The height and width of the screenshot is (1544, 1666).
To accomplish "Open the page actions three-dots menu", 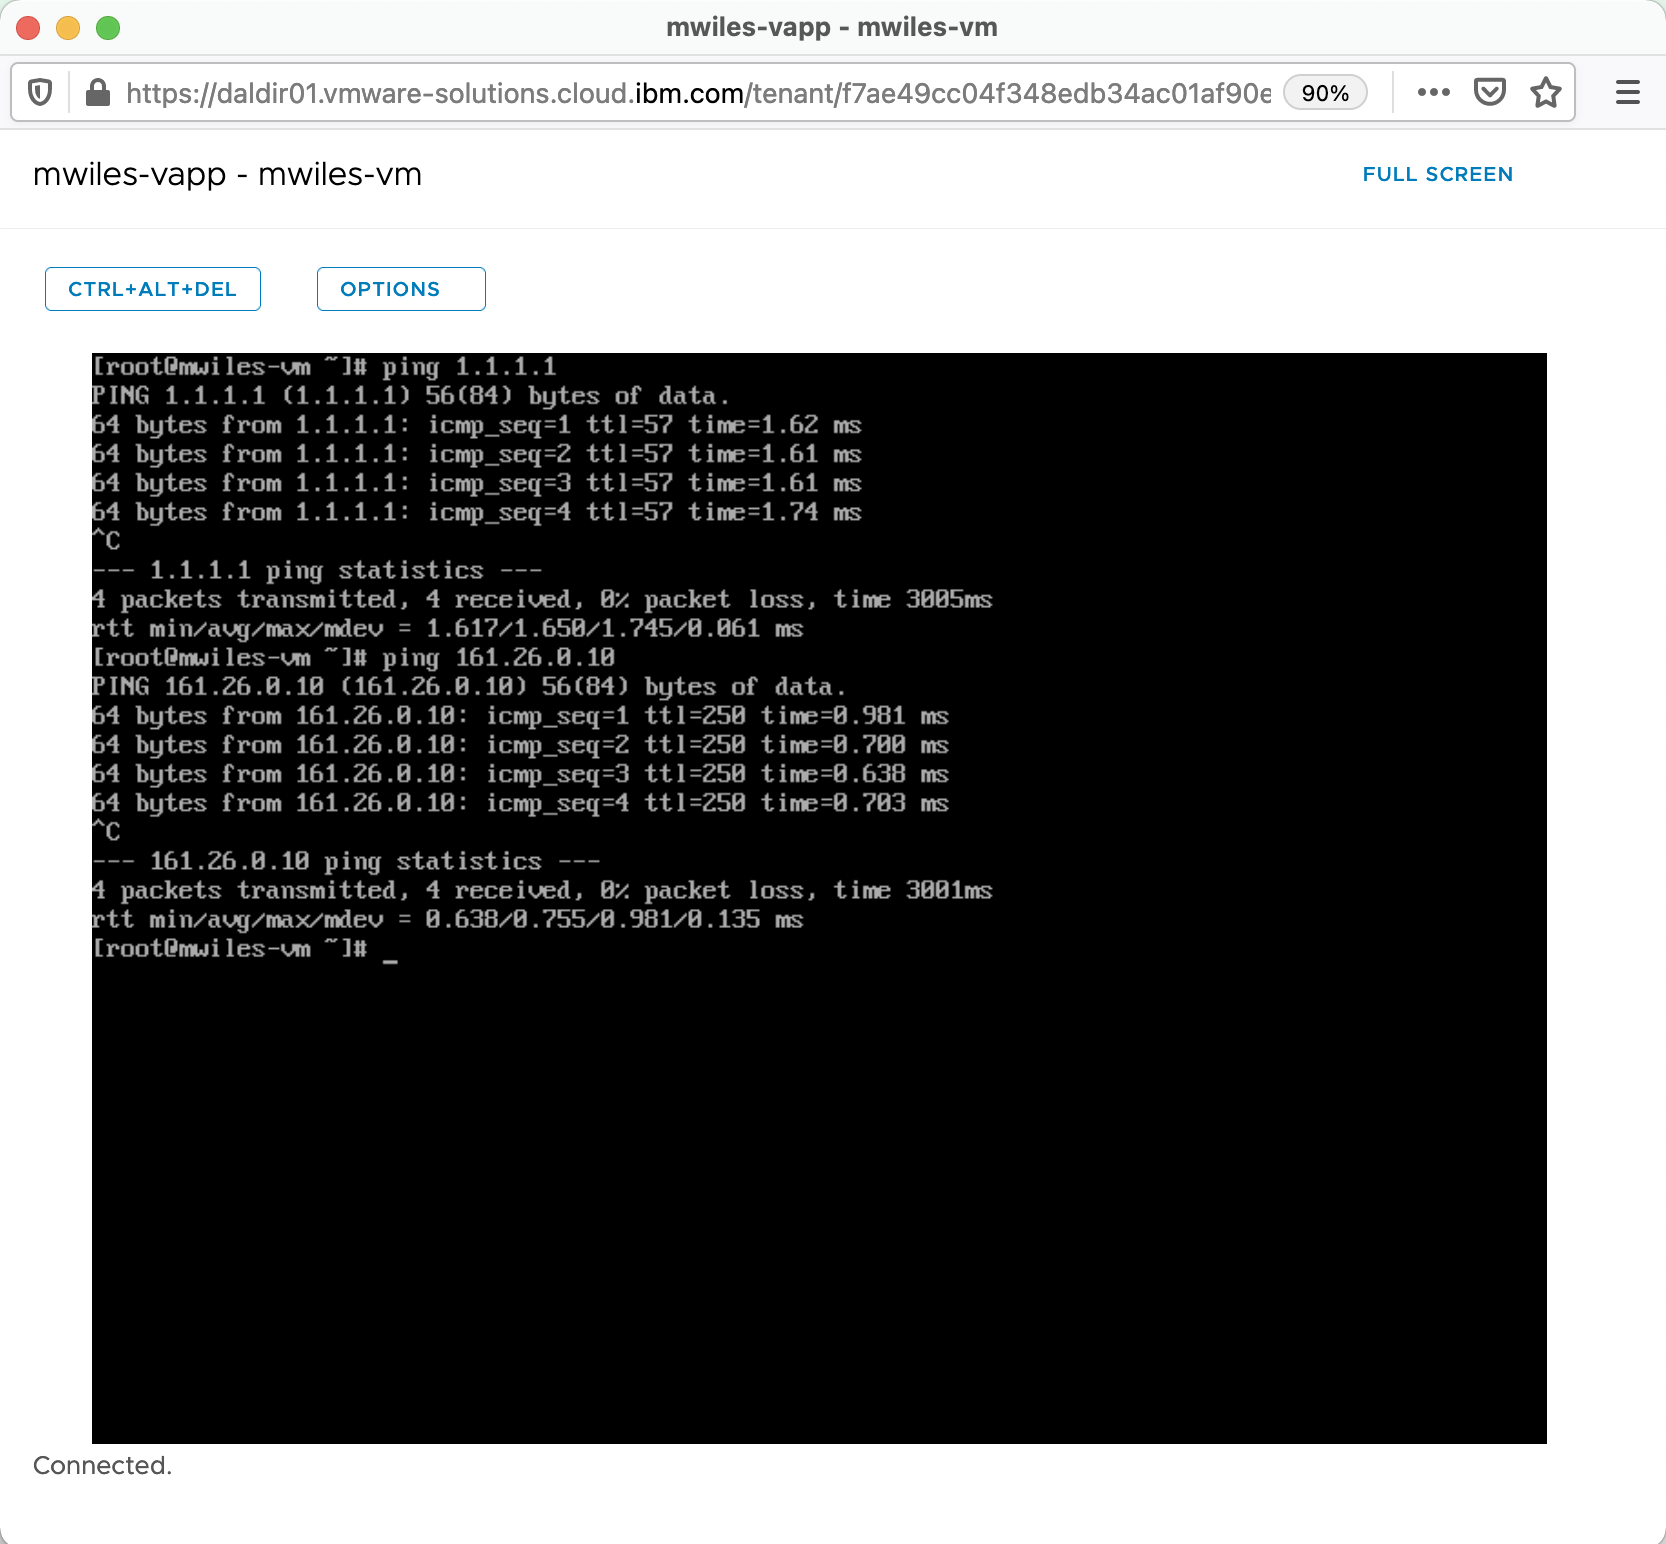I will click(x=1433, y=93).
